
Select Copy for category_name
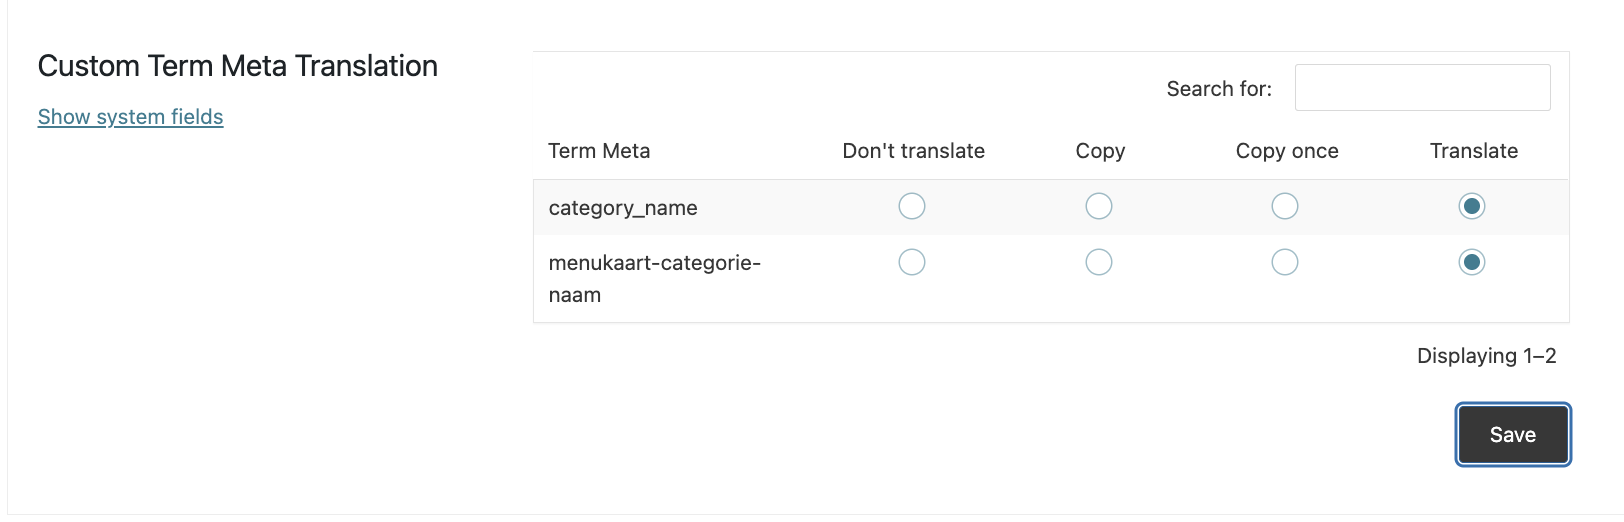(x=1099, y=206)
